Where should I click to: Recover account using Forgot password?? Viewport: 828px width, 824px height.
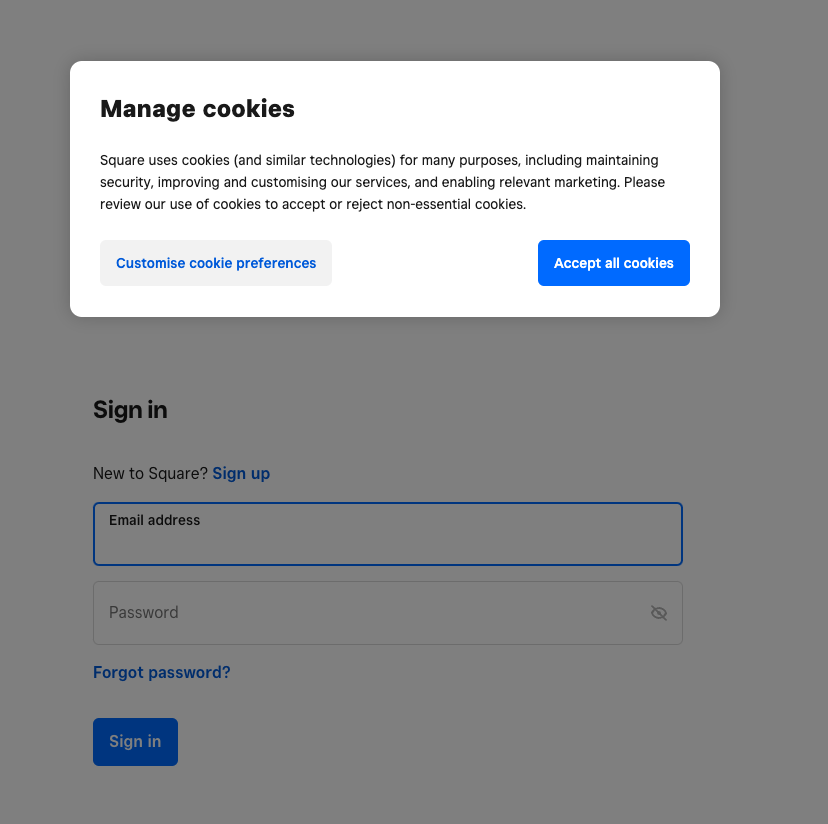[162, 672]
